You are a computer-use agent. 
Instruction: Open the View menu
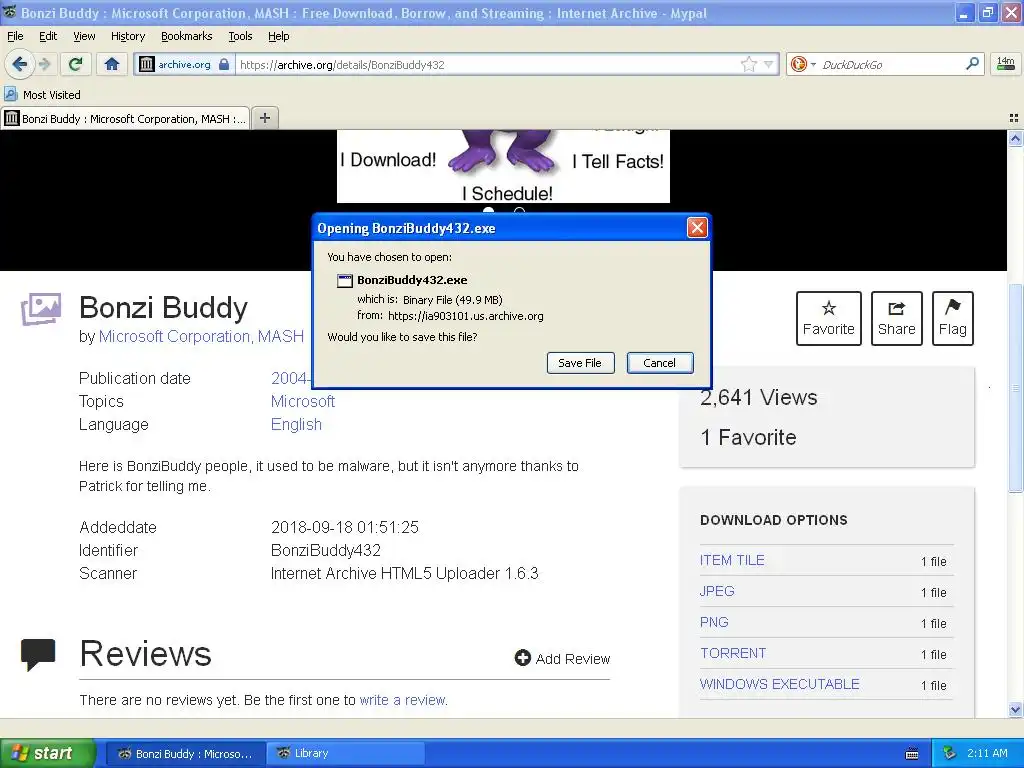[x=84, y=36]
